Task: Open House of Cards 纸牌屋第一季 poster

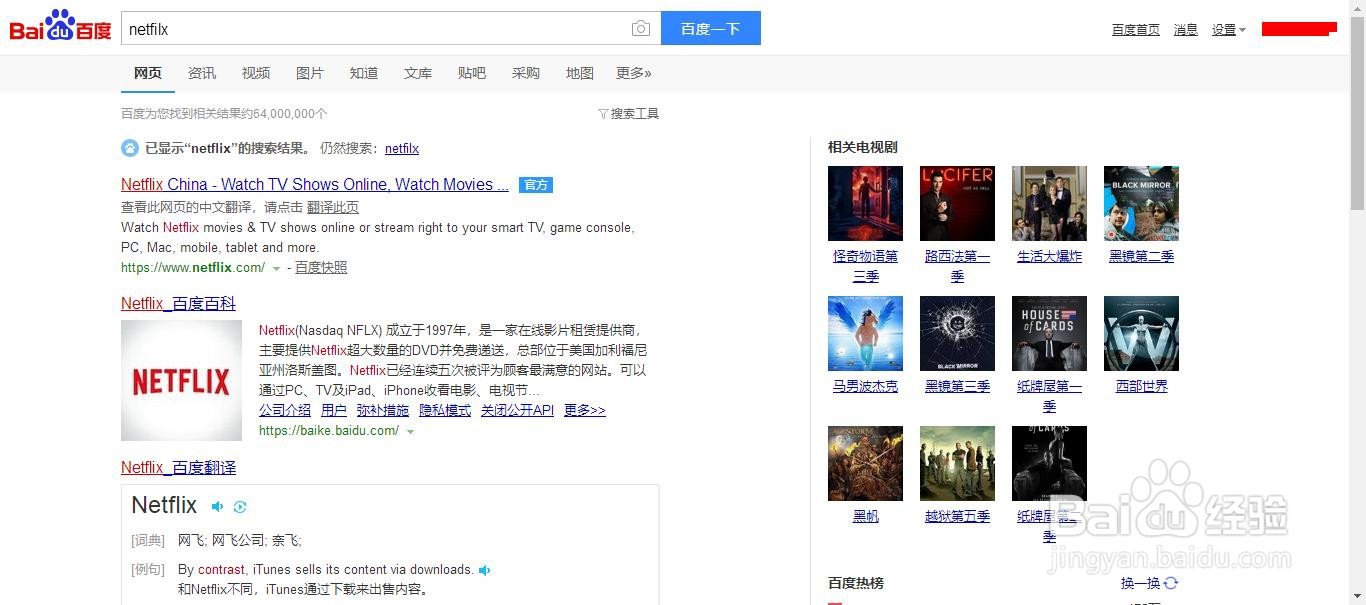Action: tap(1049, 333)
